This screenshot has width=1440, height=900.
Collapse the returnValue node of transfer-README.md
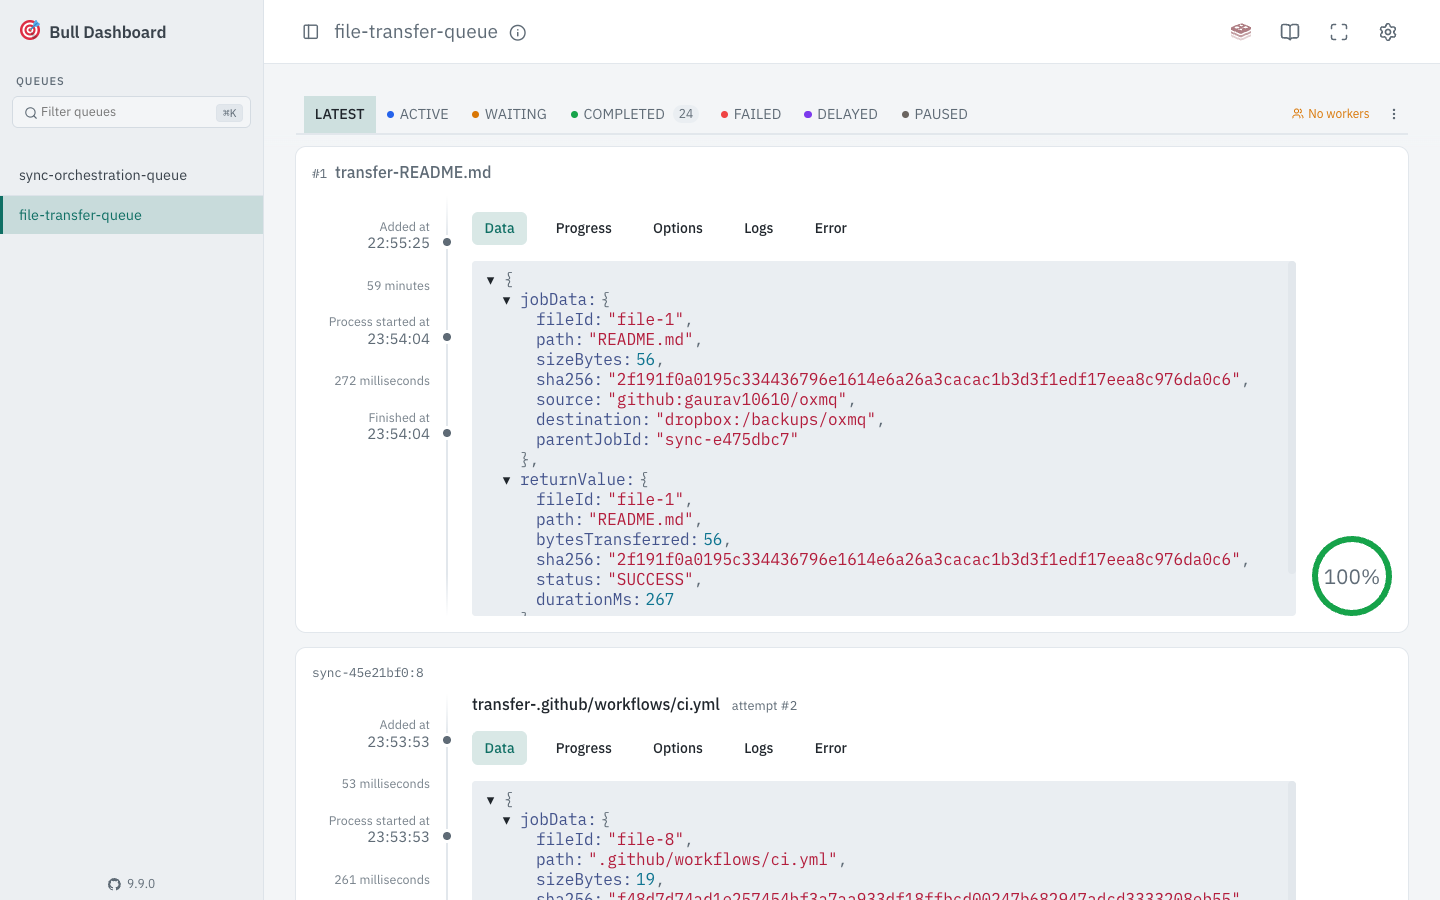click(507, 480)
